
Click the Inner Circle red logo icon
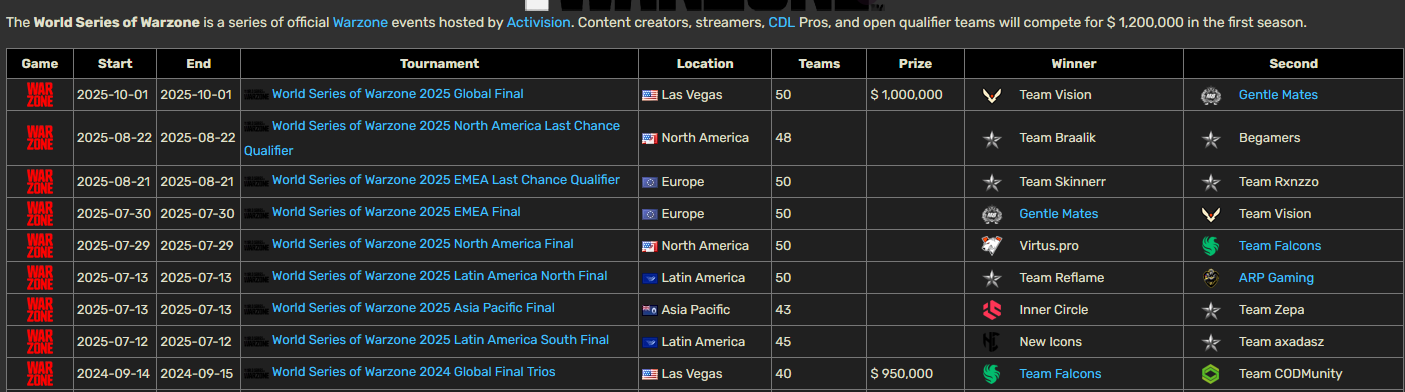(991, 310)
